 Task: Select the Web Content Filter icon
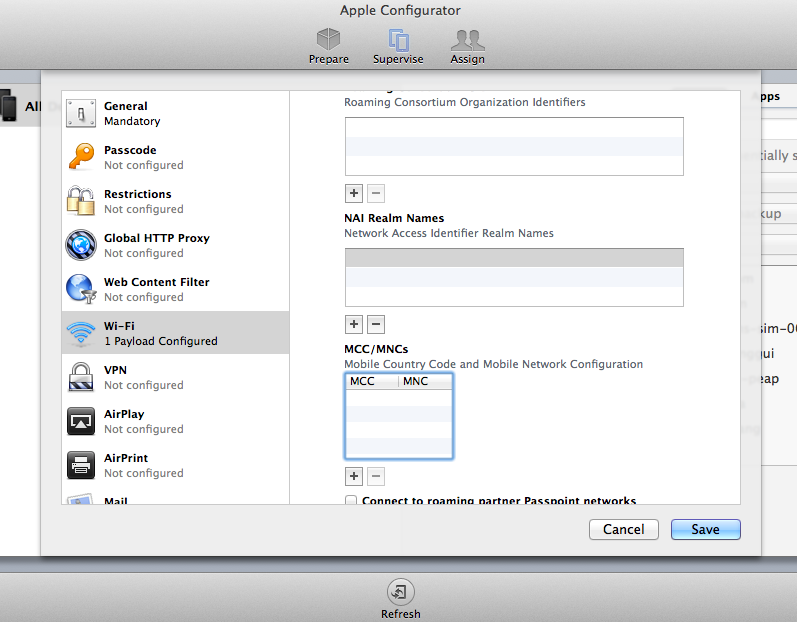click(x=81, y=289)
